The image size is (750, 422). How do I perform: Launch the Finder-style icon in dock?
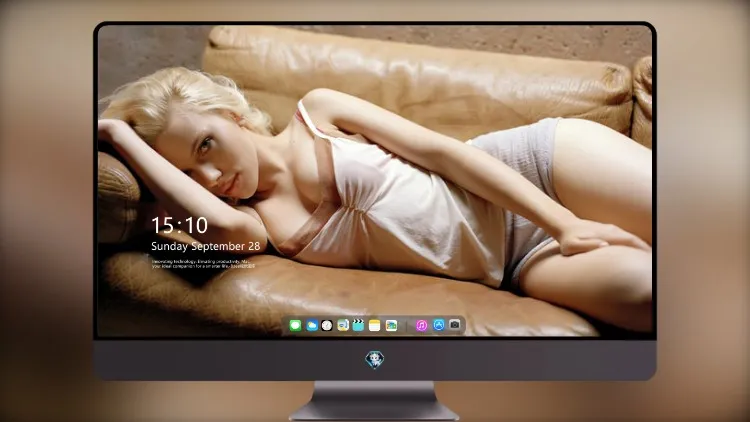pos(342,326)
